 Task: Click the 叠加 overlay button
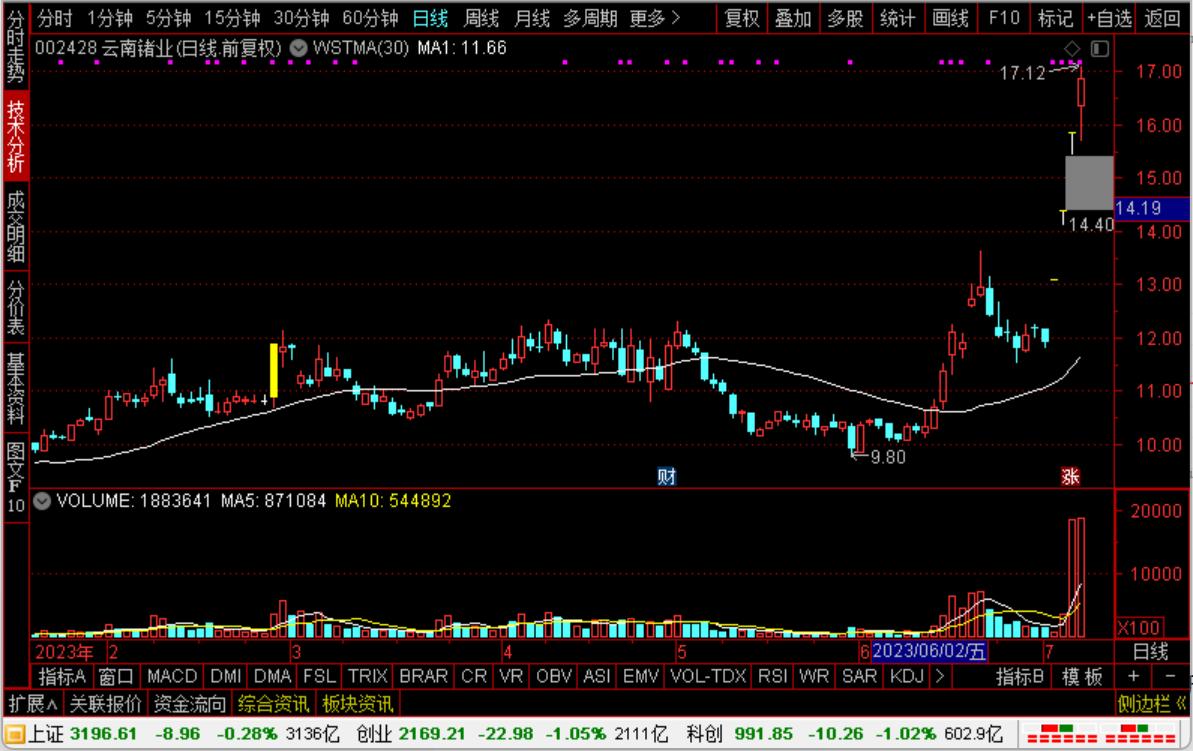pyautogui.click(x=793, y=18)
